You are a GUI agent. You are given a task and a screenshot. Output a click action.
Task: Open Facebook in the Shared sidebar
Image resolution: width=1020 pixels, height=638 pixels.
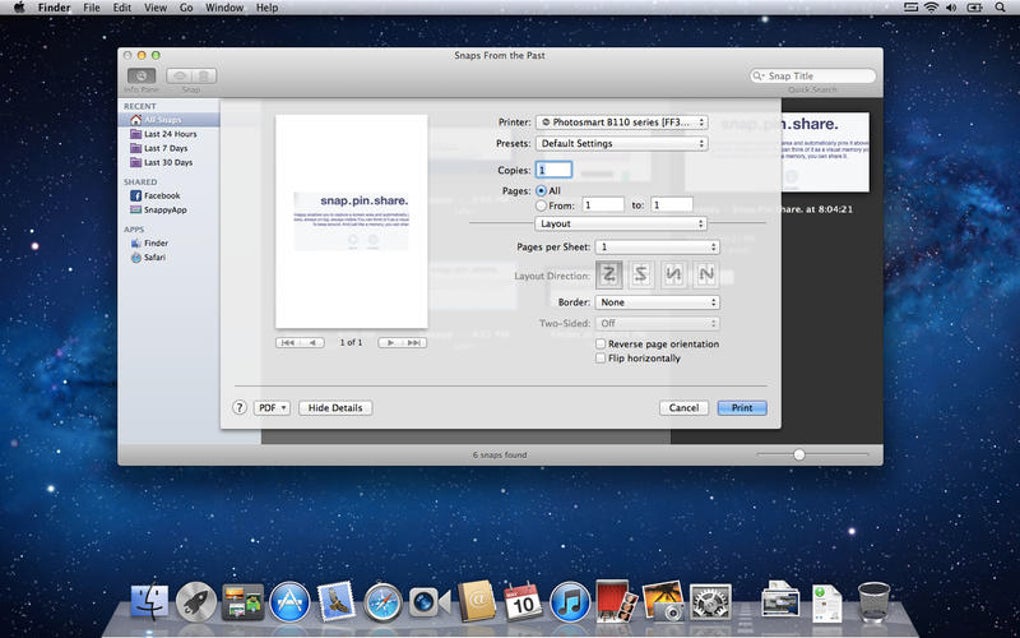[161, 196]
